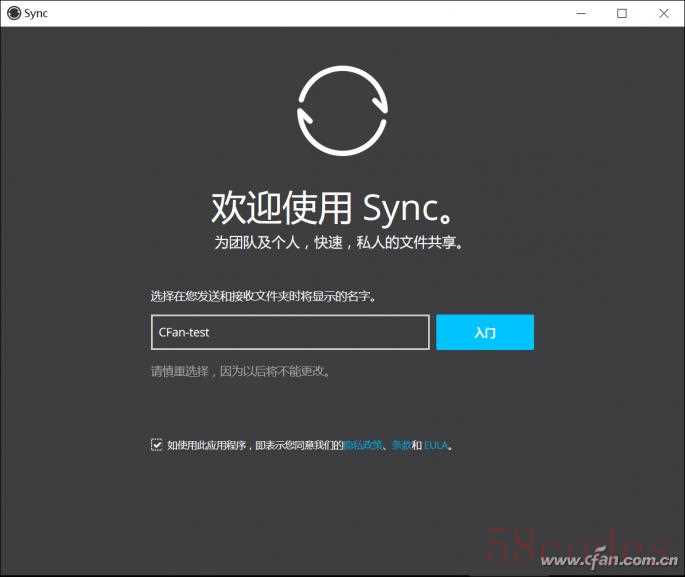Viewport: 685px width, 577px height.
Task: Uncheck the agreement checkbox
Action: (156, 445)
